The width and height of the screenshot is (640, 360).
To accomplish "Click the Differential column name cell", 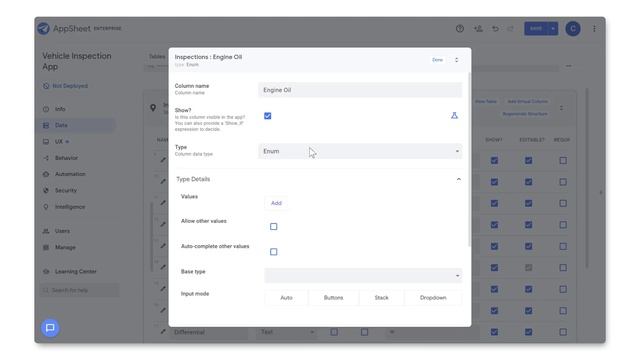I will coord(209,332).
